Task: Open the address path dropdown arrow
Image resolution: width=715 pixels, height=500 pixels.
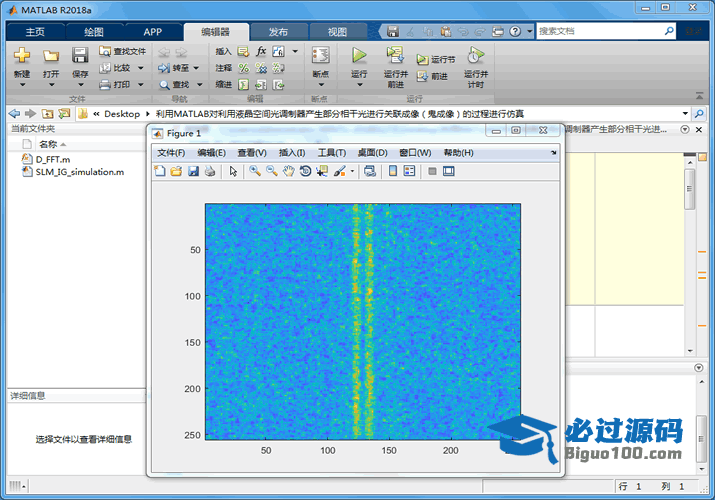Action: click(685, 113)
